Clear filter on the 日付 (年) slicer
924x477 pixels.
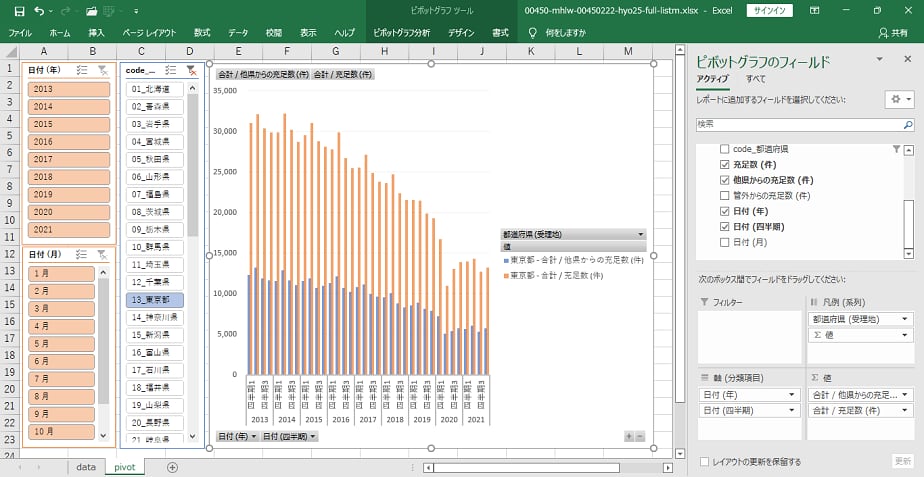click(x=102, y=70)
